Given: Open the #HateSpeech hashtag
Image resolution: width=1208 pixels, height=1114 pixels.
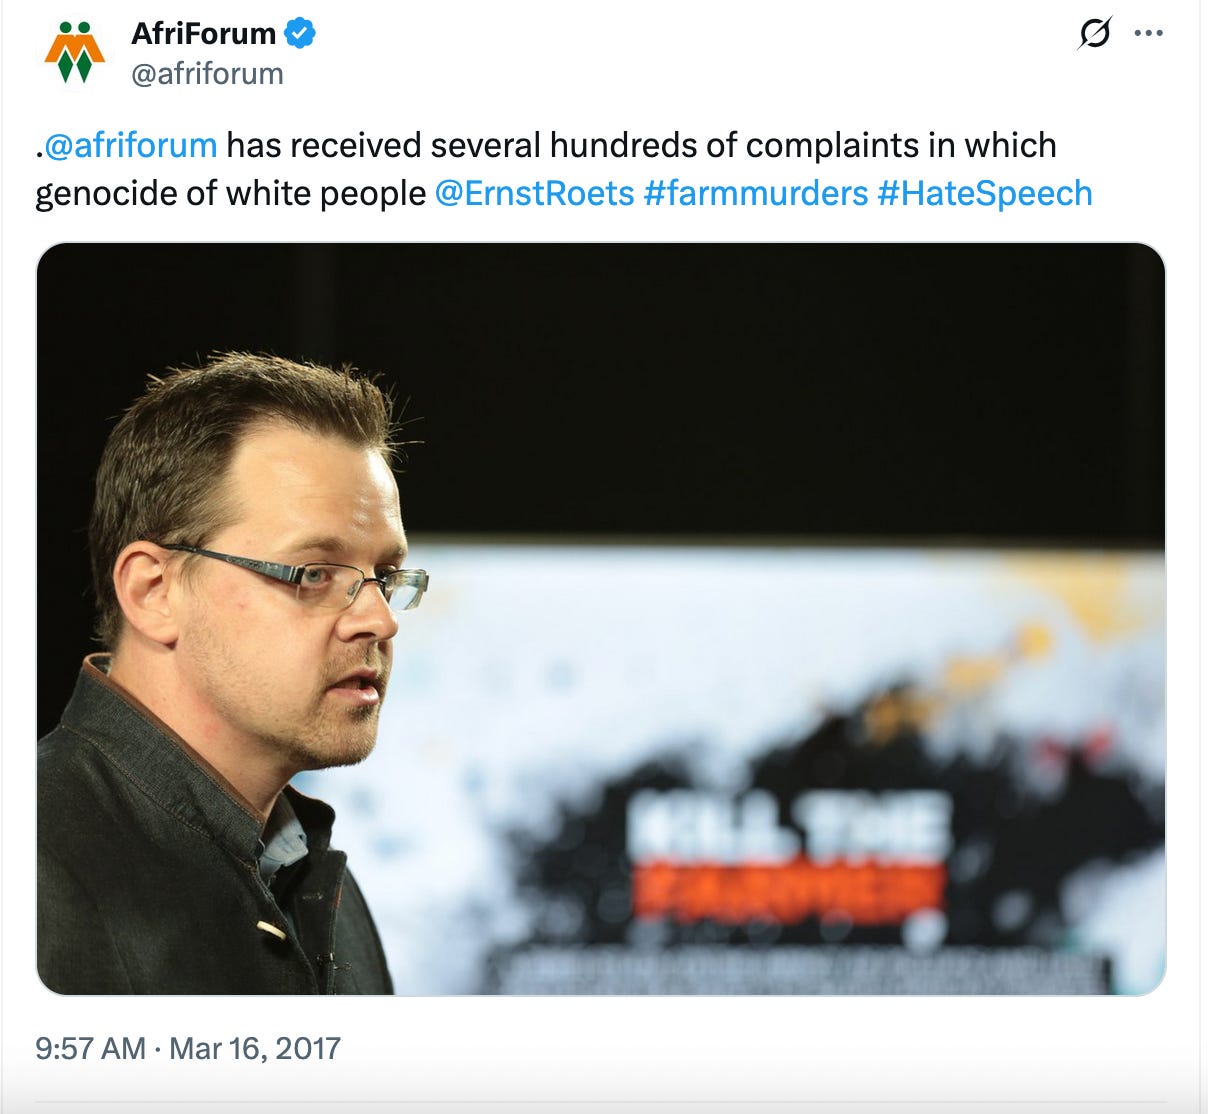Looking at the screenshot, I should (985, 193).
